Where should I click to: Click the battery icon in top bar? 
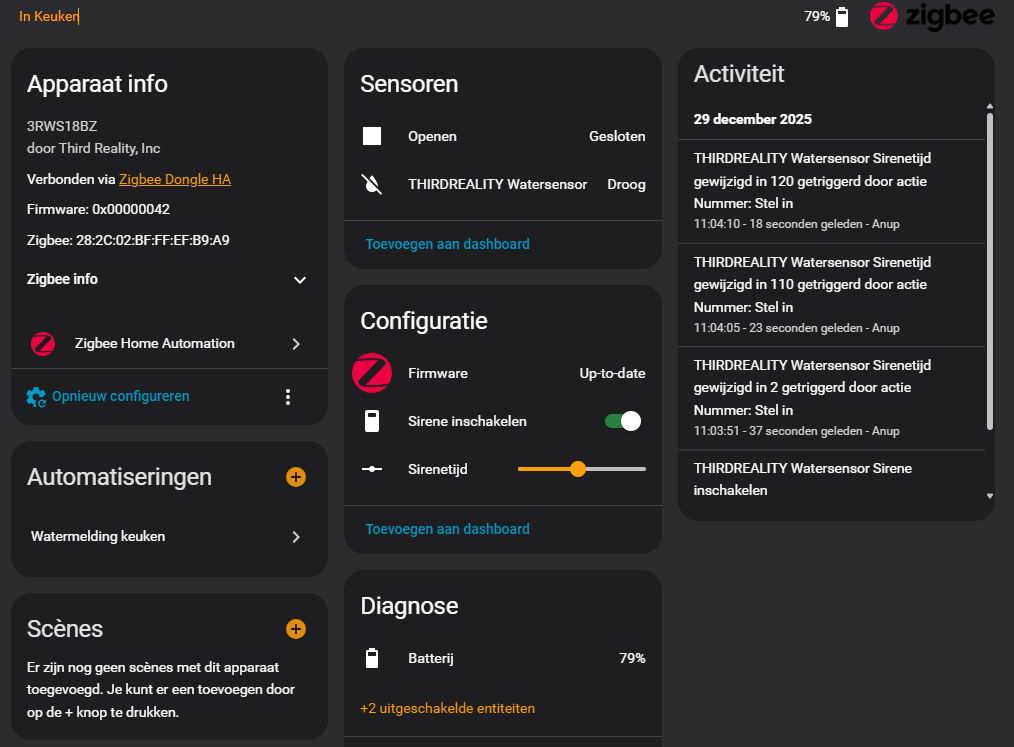pos(842,17)
